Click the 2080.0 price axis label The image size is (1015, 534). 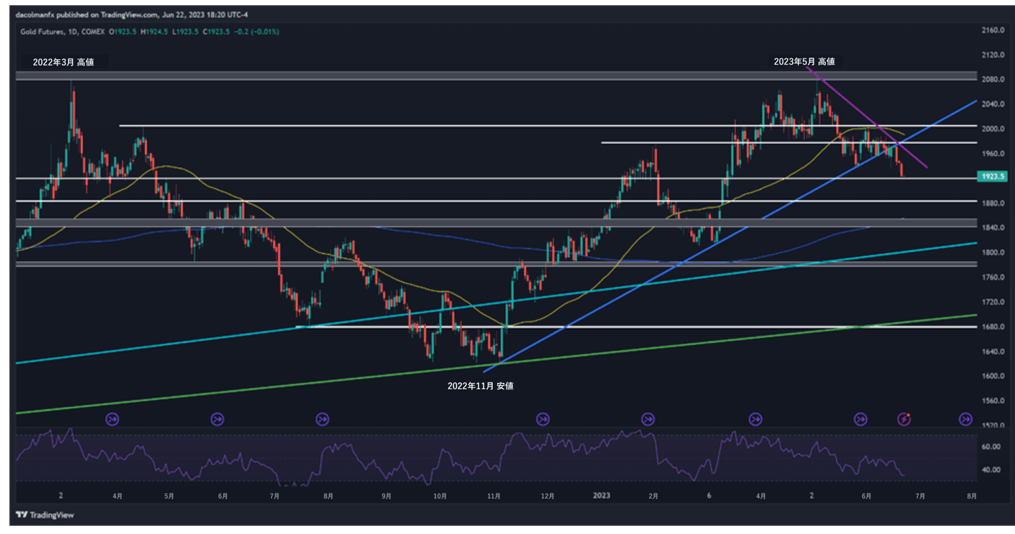coord(992,80)
